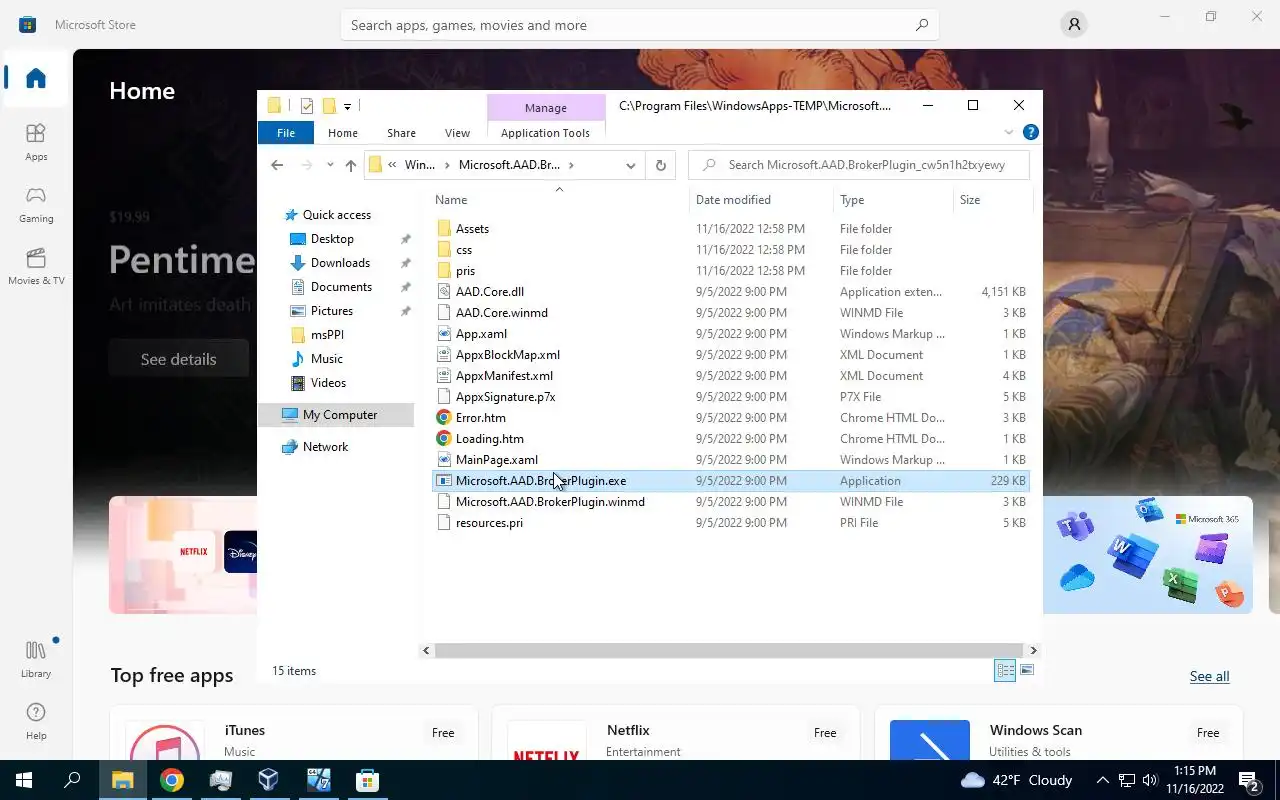Image resolution: width=1280 pixels, height=800 pixels.
Task: Select Network in navigation pane
Action: (x=325, y=447)
